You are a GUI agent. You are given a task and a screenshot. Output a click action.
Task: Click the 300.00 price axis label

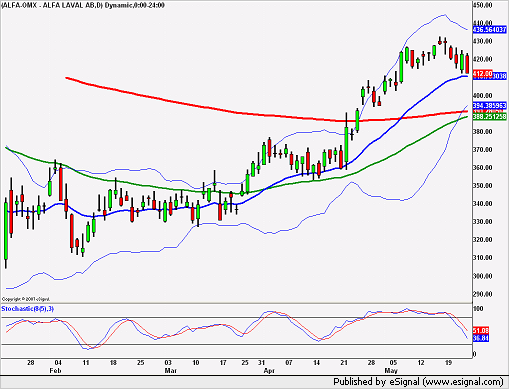coord(482,276)
